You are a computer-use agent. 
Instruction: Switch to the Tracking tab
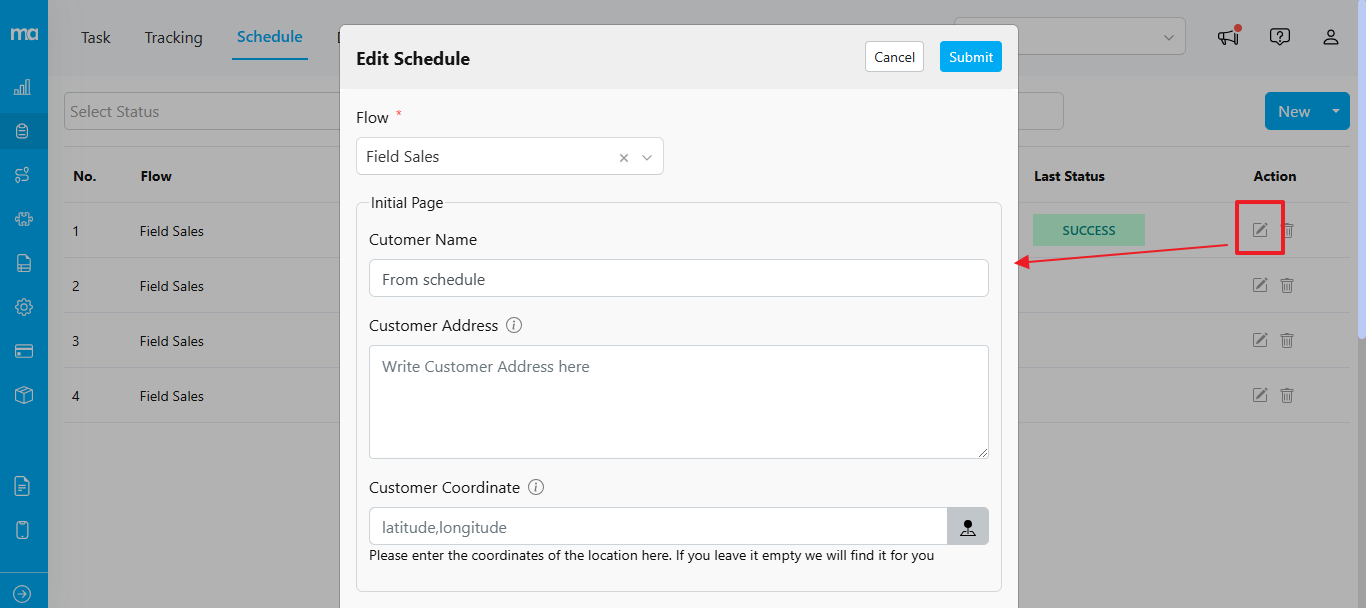173,37
